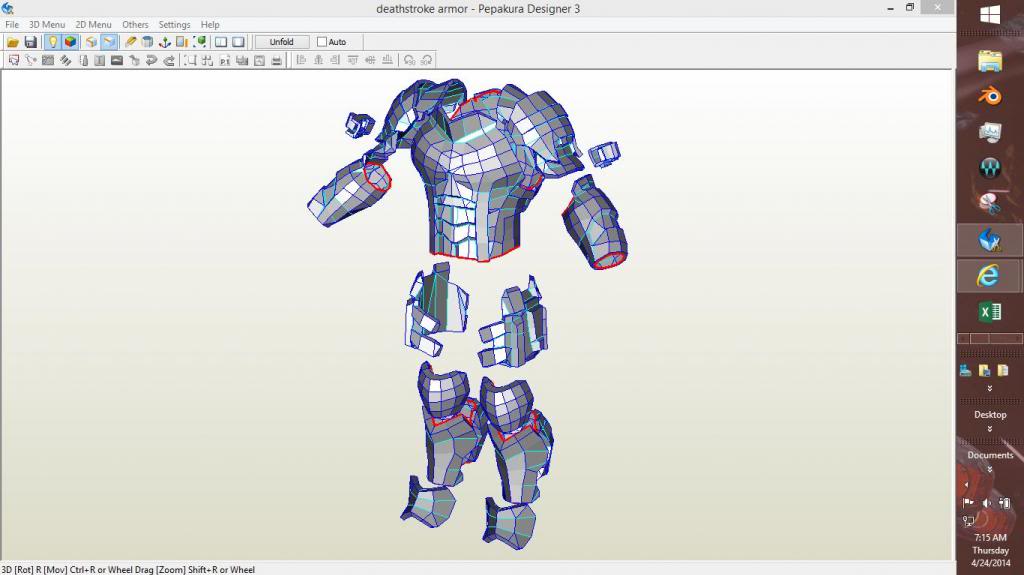Click the Documents toolbar label
The image size is (1024, 575).
pos(990,455)
